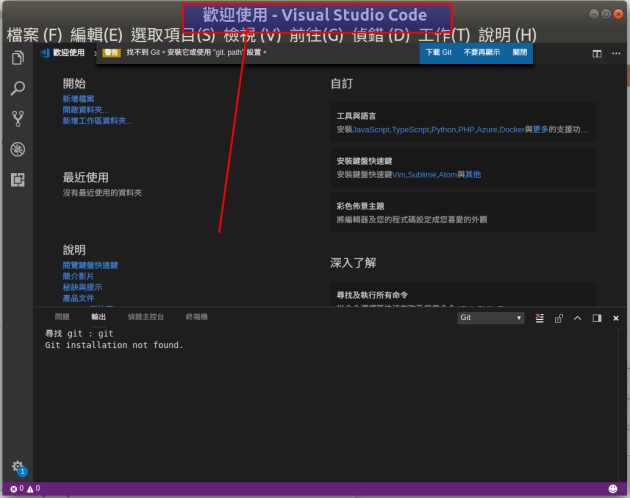
Task: Click the feedback smiley icon
Action: (x=613, y=488)
